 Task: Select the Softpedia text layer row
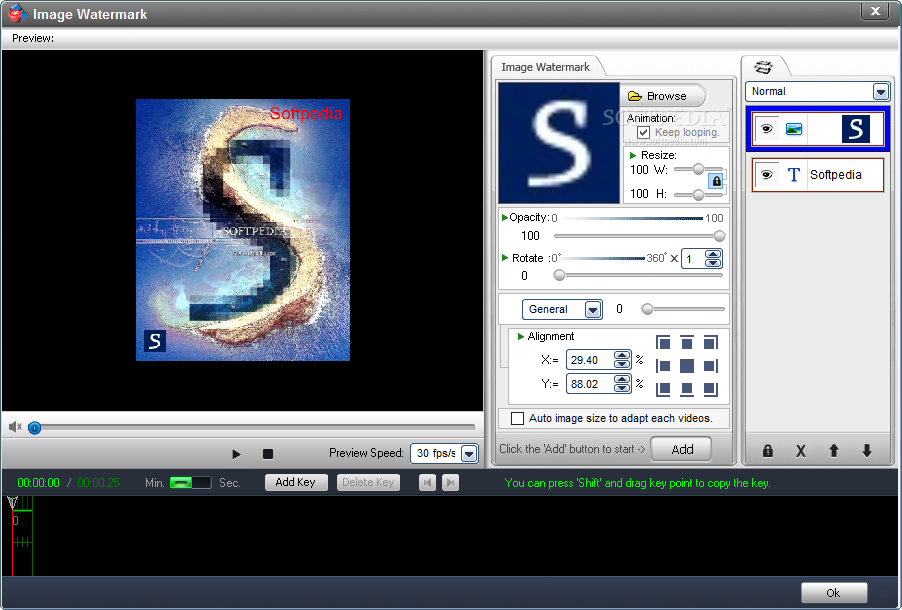tap(817, 175)
